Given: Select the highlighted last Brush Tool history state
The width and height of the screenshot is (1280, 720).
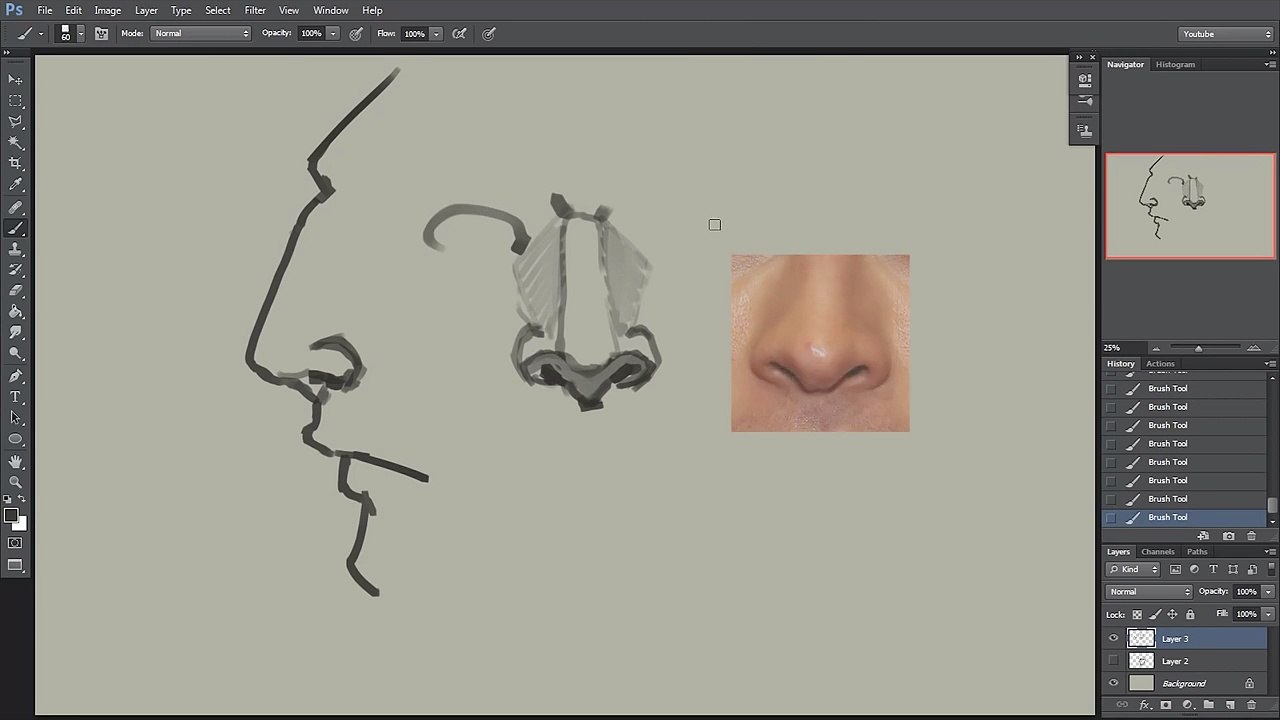Looking at the screenshot, I should 1185,517.
